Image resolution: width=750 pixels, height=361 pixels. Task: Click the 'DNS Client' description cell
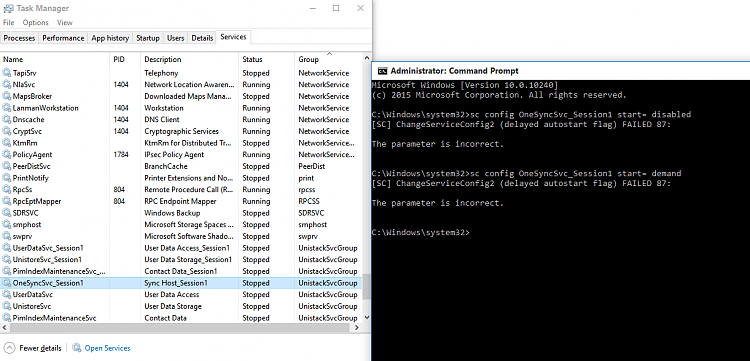point(162,120)
